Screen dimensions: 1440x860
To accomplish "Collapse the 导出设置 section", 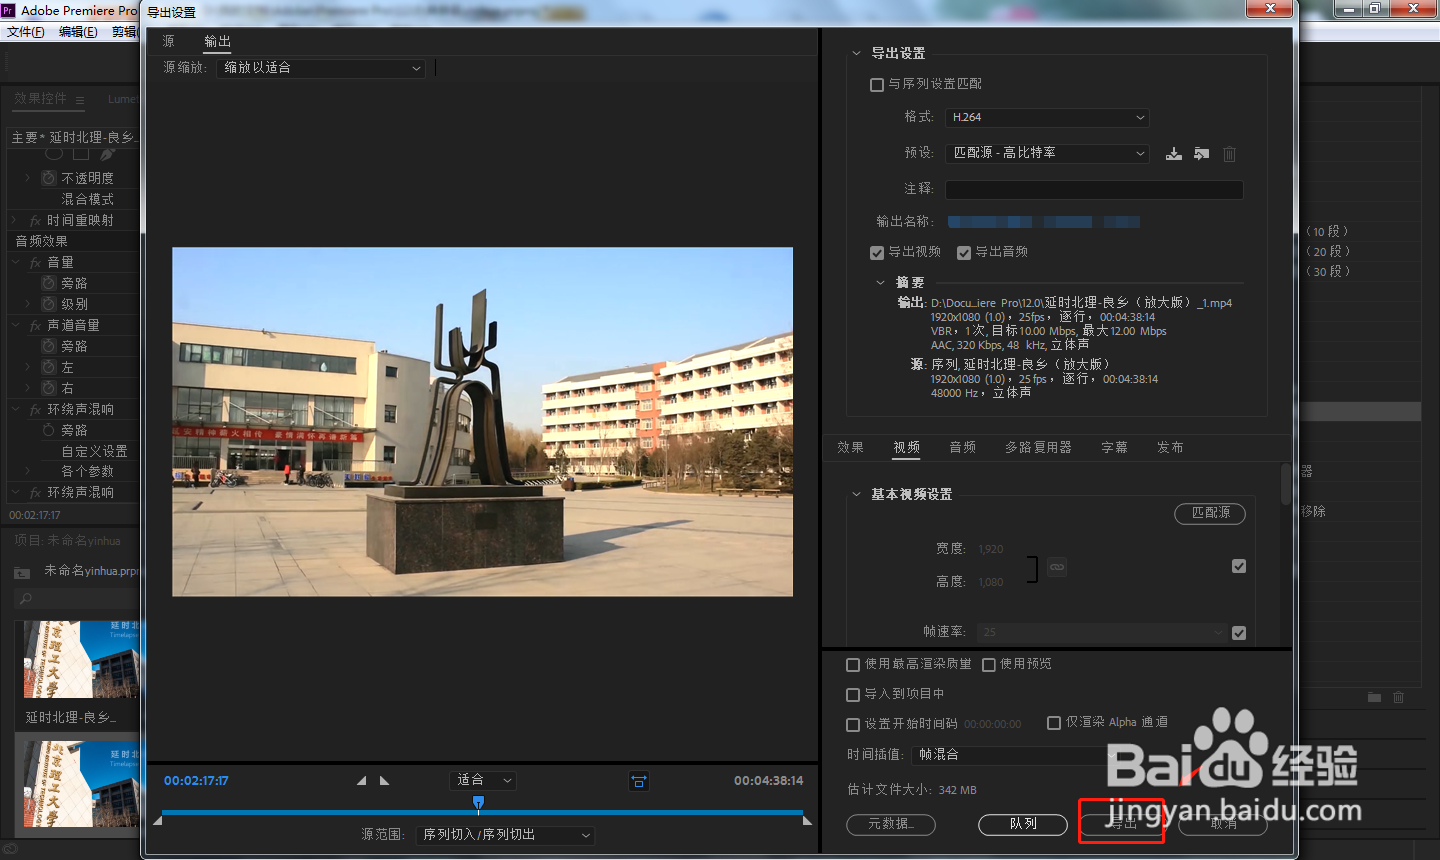I will (856, 54).
